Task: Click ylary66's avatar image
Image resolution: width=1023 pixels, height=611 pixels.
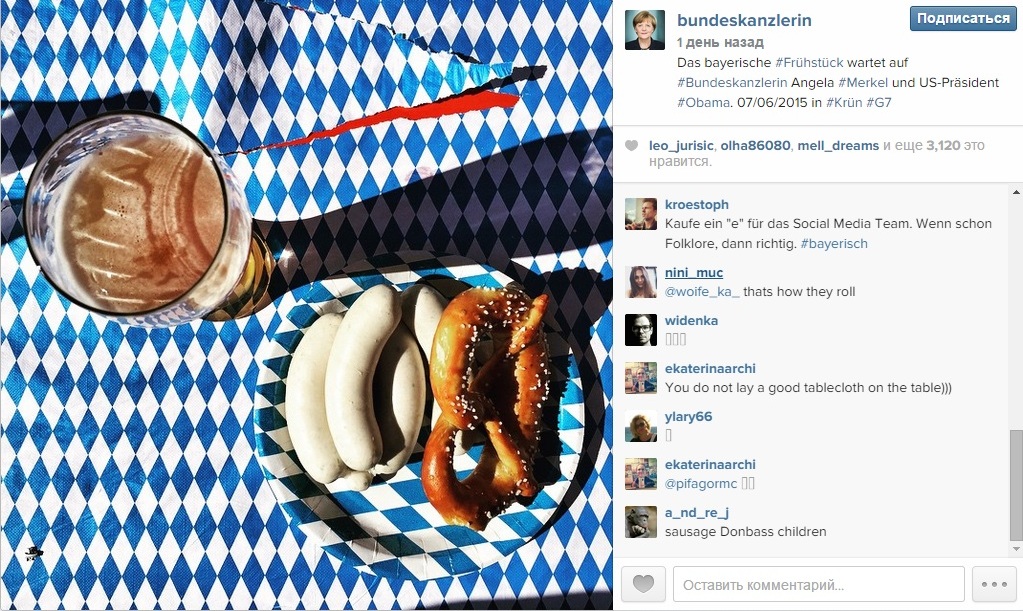Action: coord(641,426)
